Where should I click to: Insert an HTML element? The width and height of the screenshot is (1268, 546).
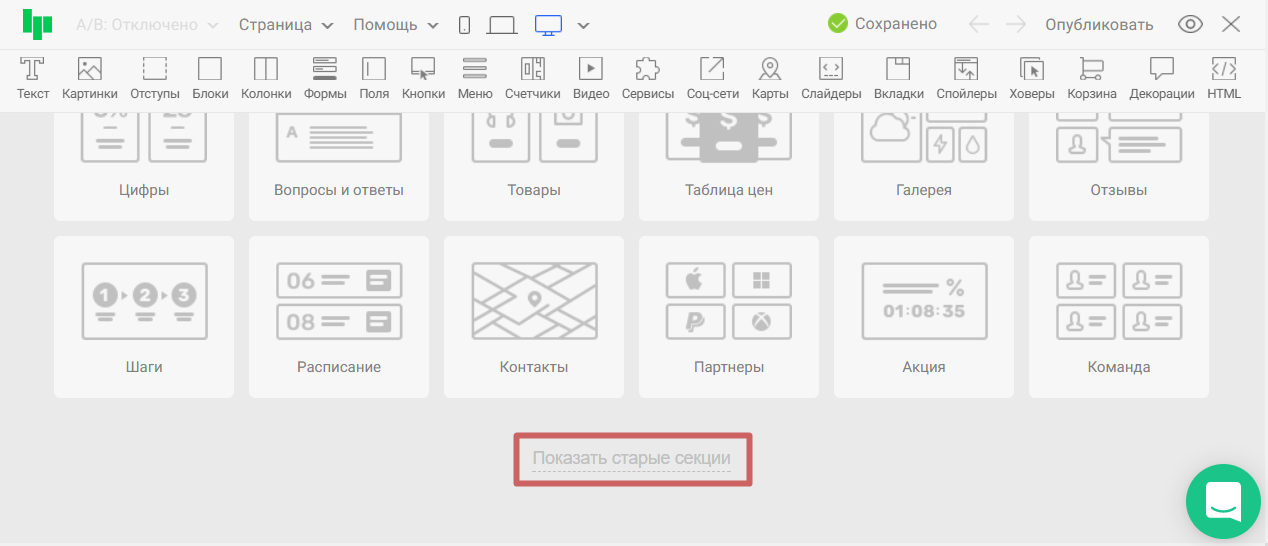(1223, 78)
